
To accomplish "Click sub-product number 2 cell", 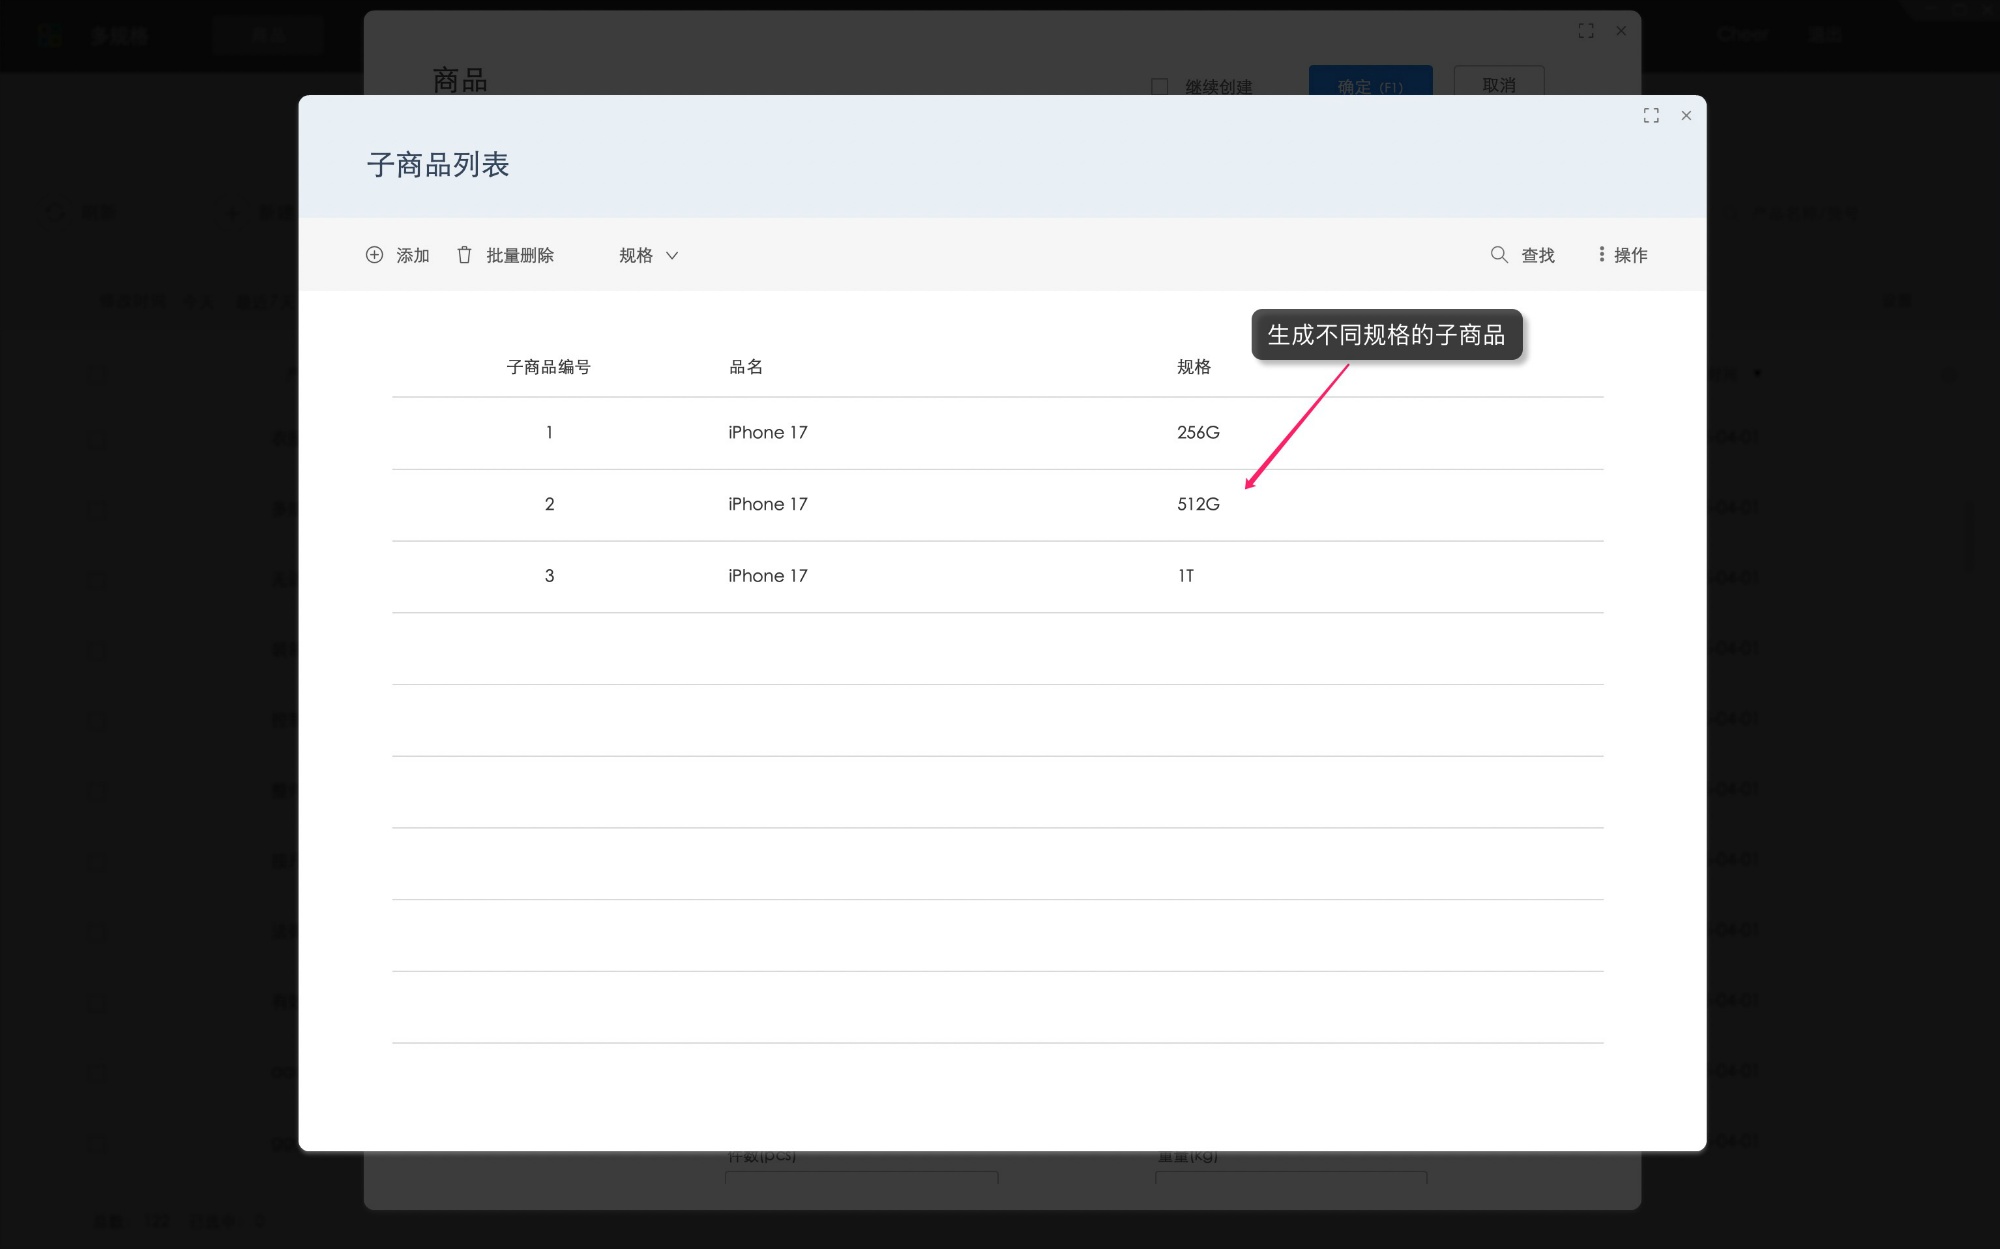I will [x=549, y=505].
